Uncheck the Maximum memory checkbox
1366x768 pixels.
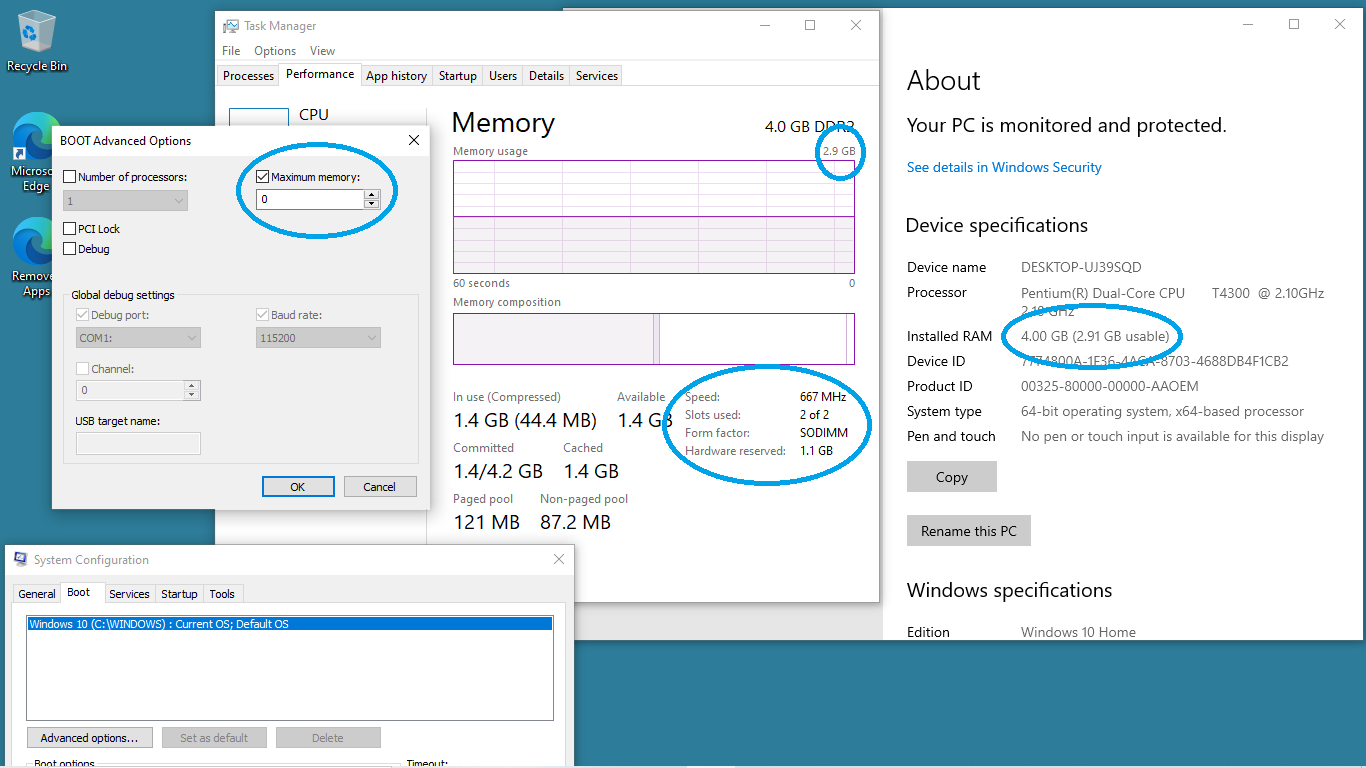(x=263, y=177)
